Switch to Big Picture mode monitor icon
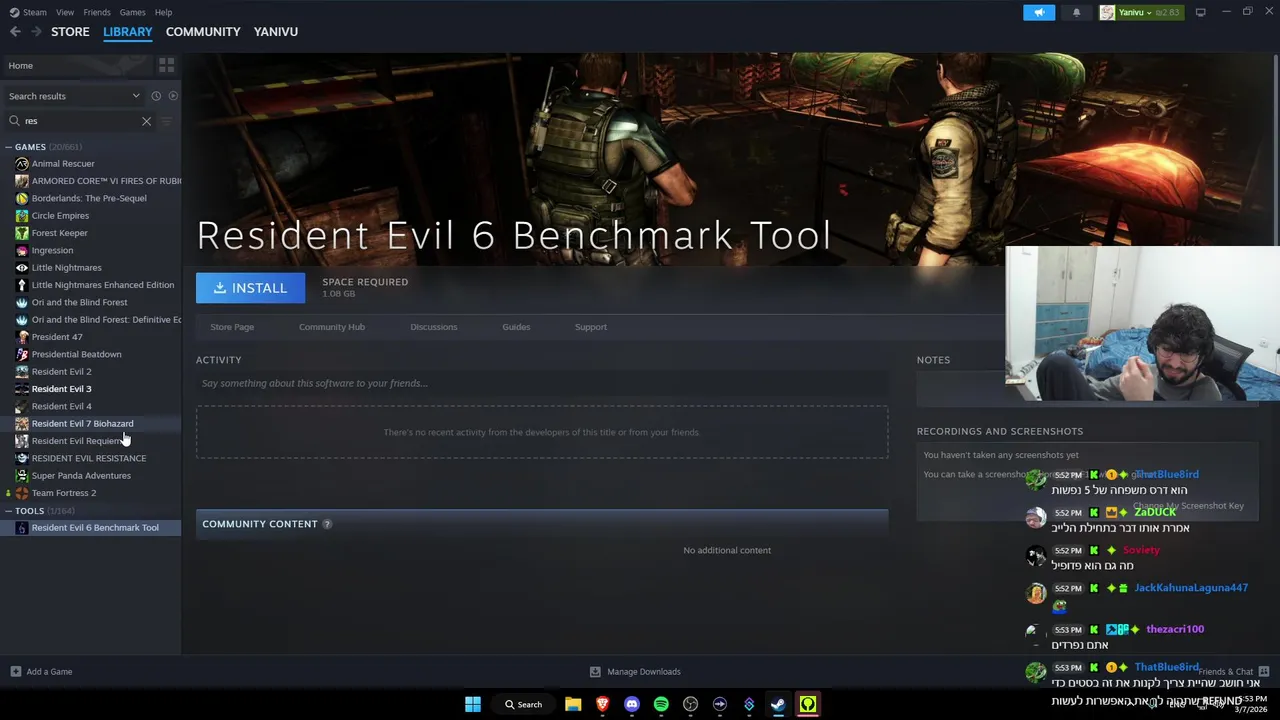The image size is (1280, 720). [x=1201, y=12]
